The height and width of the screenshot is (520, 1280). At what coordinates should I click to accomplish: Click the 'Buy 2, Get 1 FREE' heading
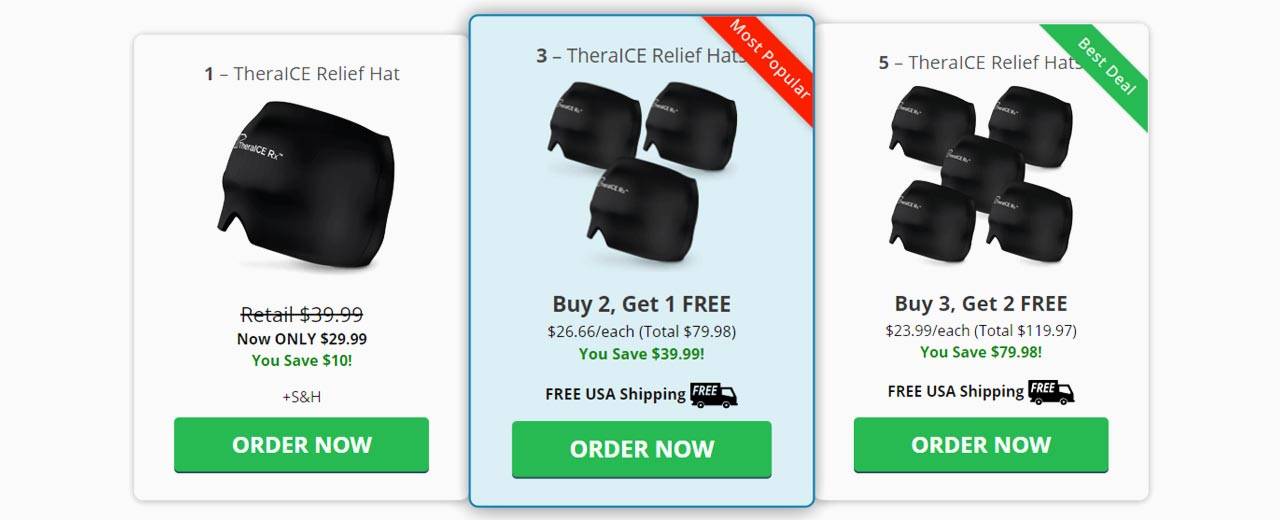(642, 304)
